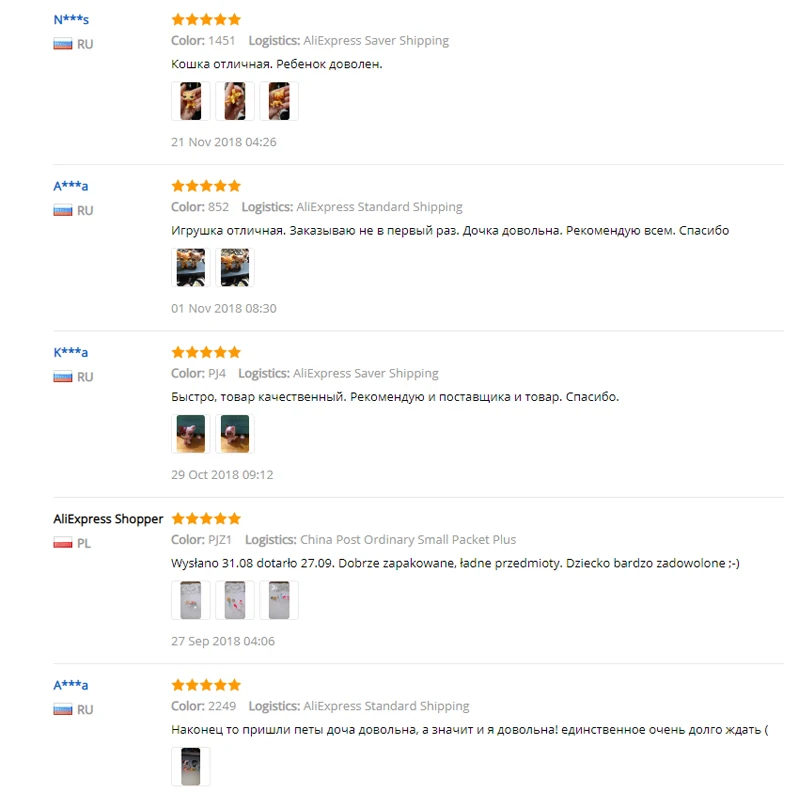Open the first photo in N***s's review
This screenshot has height=800, width=800.
(x=191, y=101)
